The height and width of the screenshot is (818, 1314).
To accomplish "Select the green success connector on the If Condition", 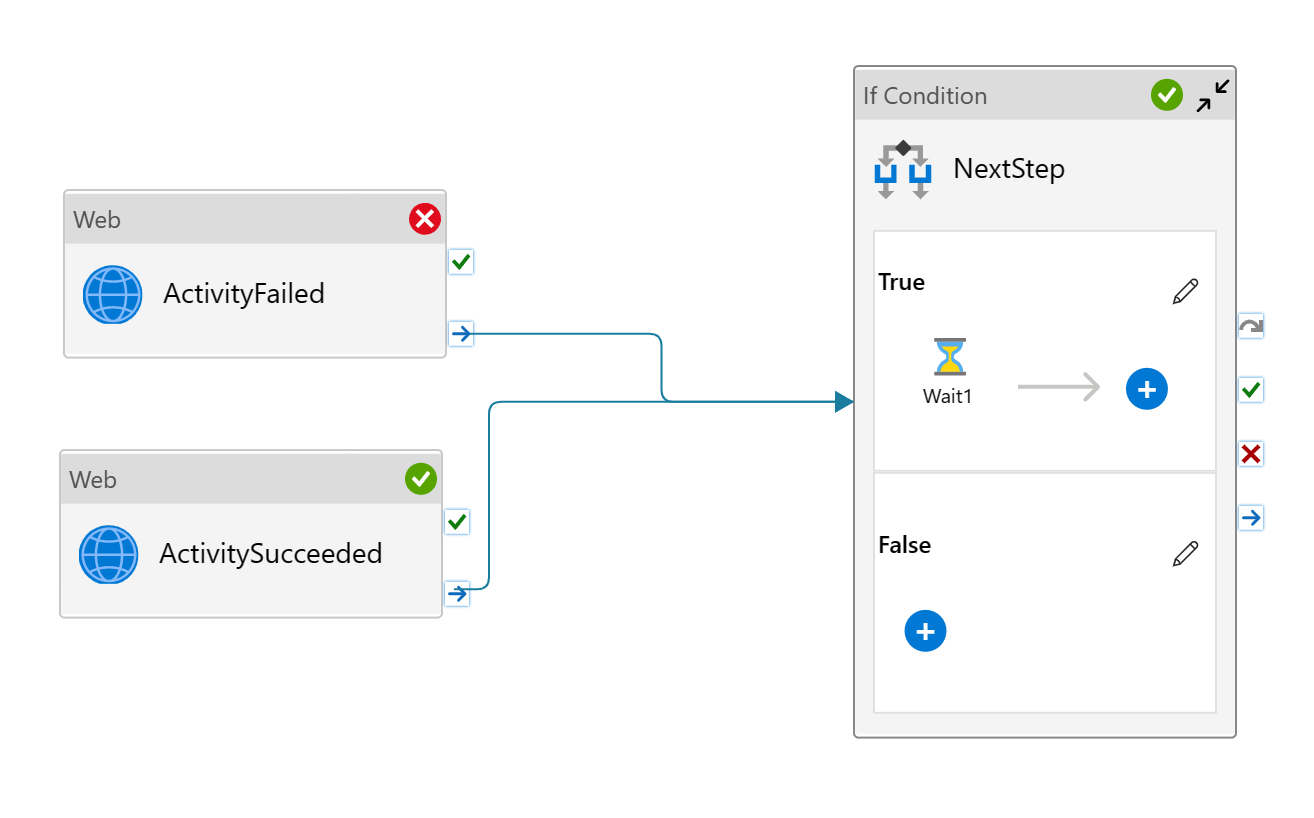I will pos(1250,389).
